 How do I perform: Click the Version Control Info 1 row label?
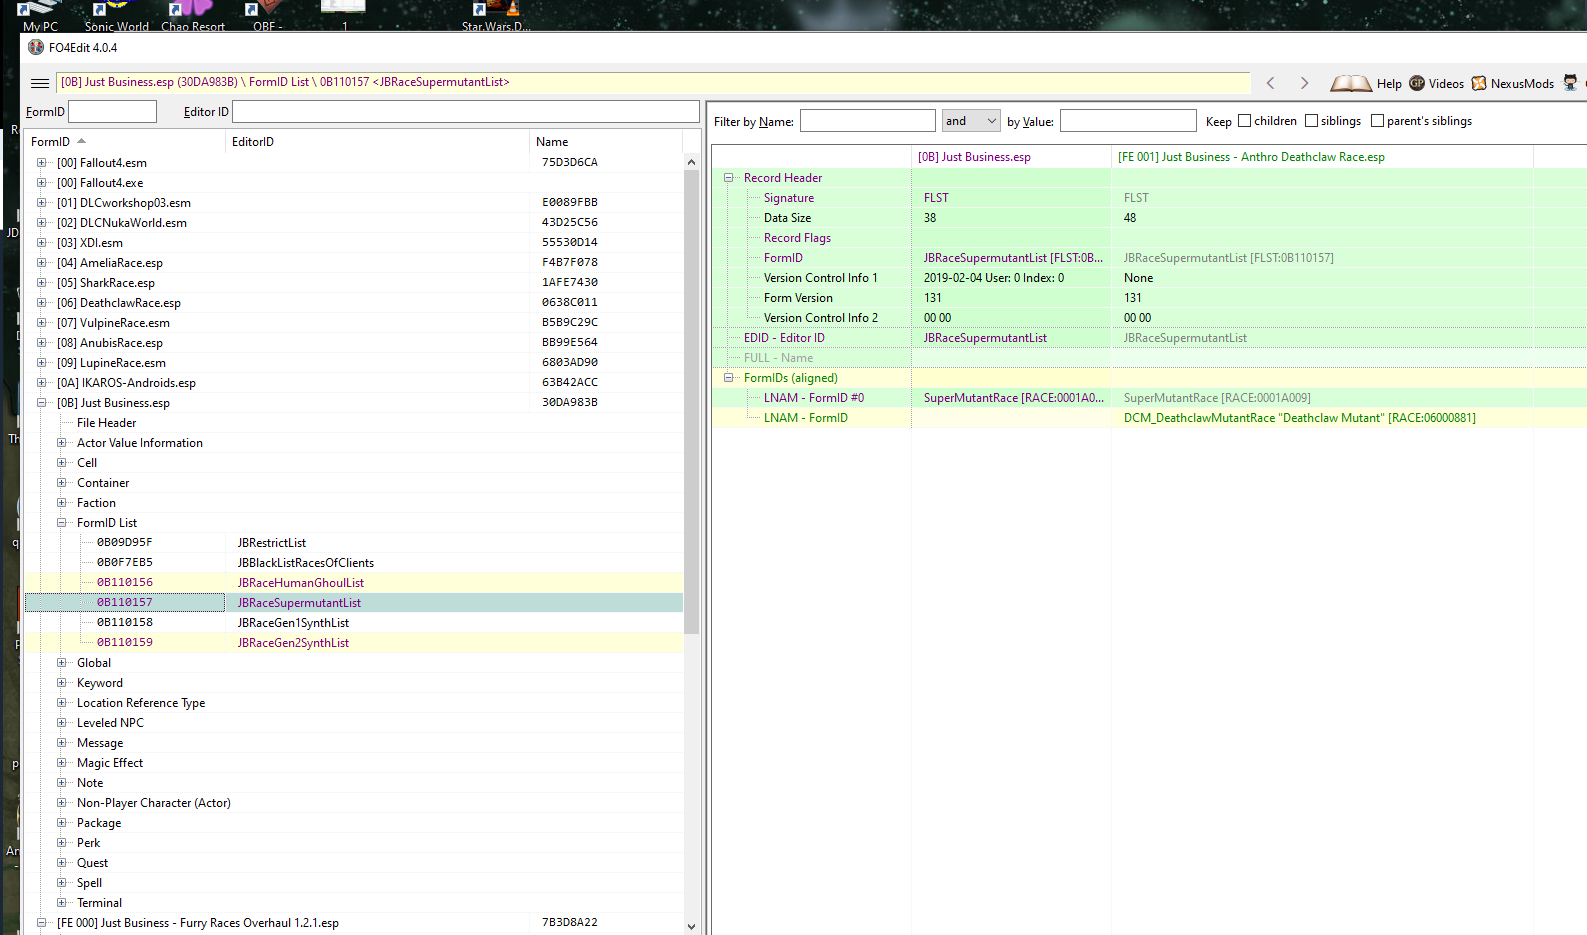click(x=820, y=278)
